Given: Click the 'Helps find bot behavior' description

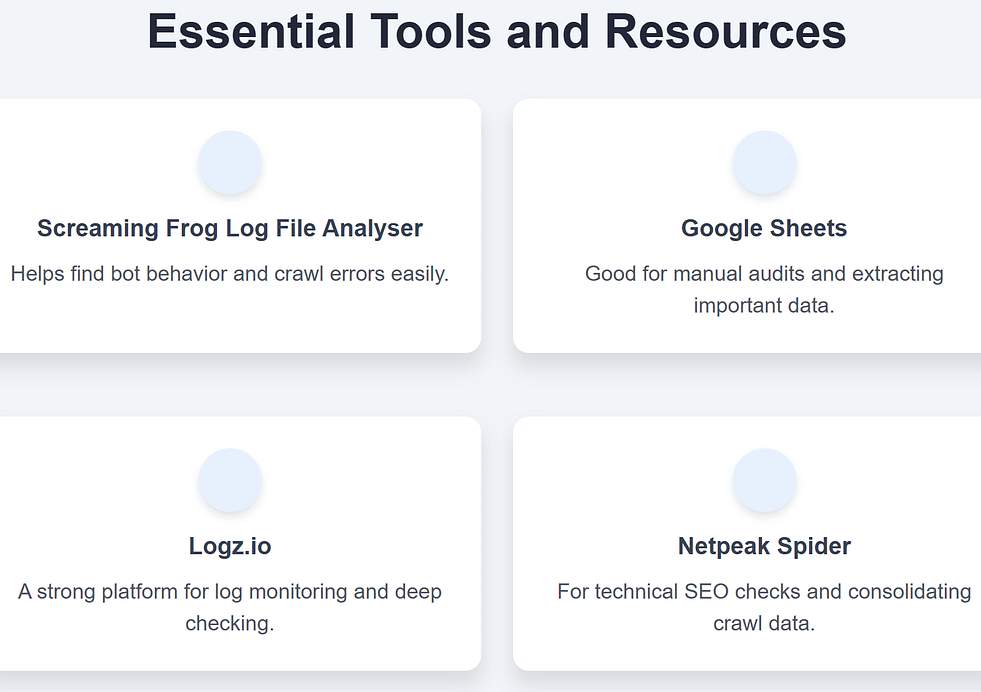Looking at the screenshot, I should [230, 273].
